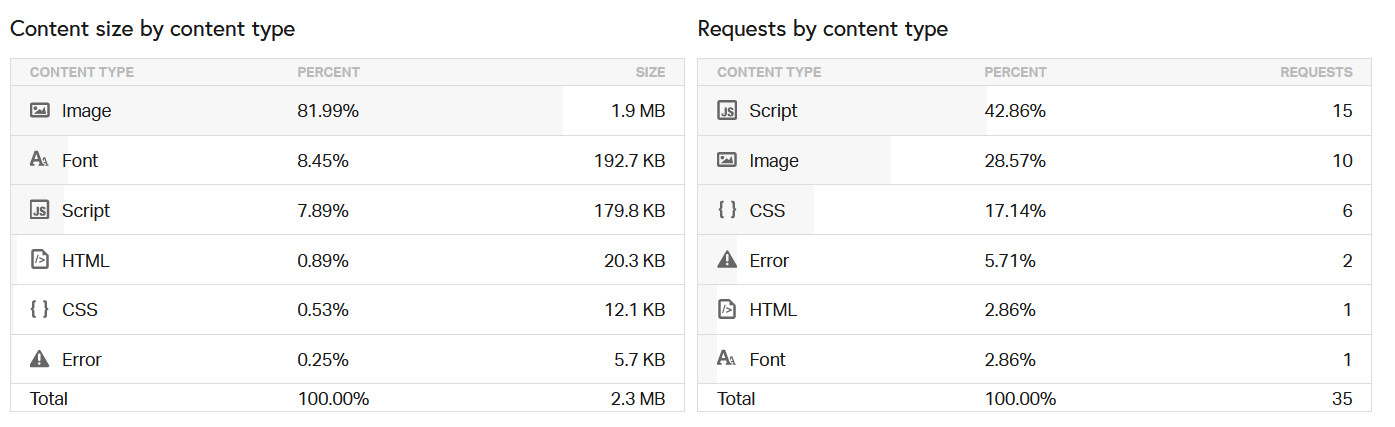
Task: Click the HTML icon in content size table
Action: [x=40, y=260]
